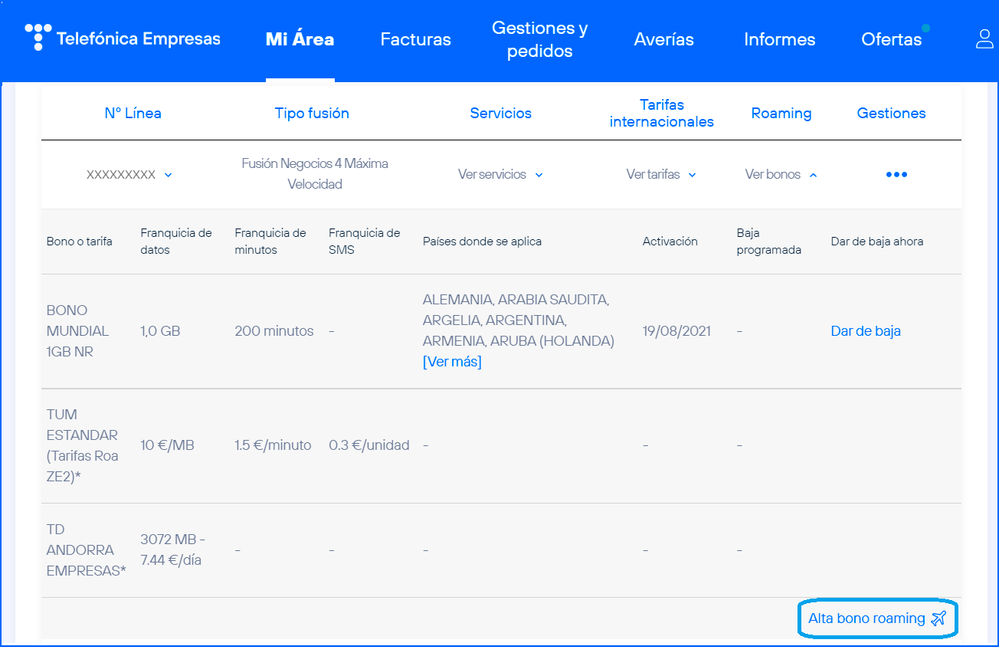Screen dimensions: 999x647
Task: Expand the Ver servicios dropdown
Action: [500, 175]
